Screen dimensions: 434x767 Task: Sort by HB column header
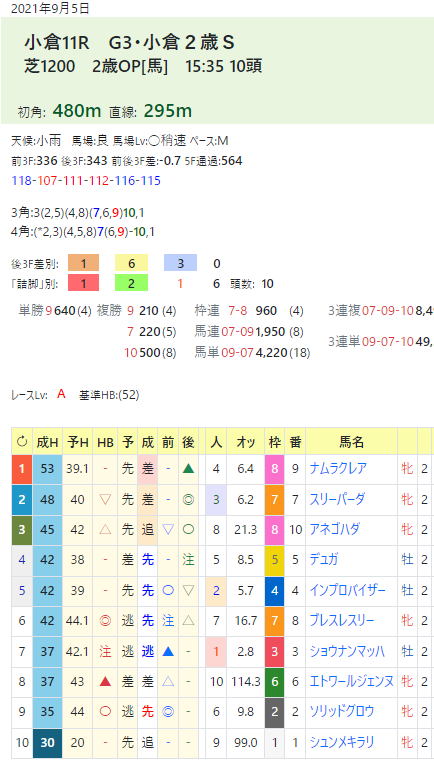(105, 442)
